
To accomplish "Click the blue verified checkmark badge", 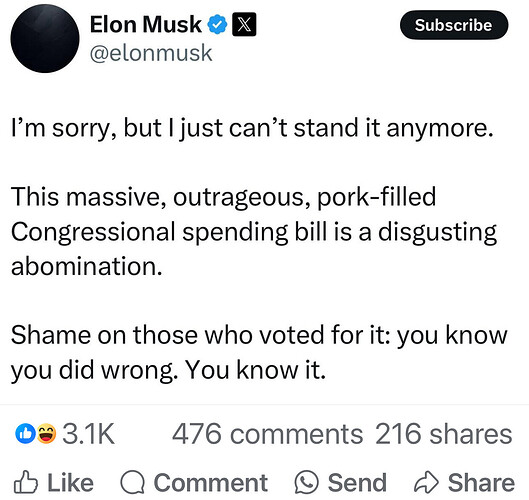I will tap(217, 25).
